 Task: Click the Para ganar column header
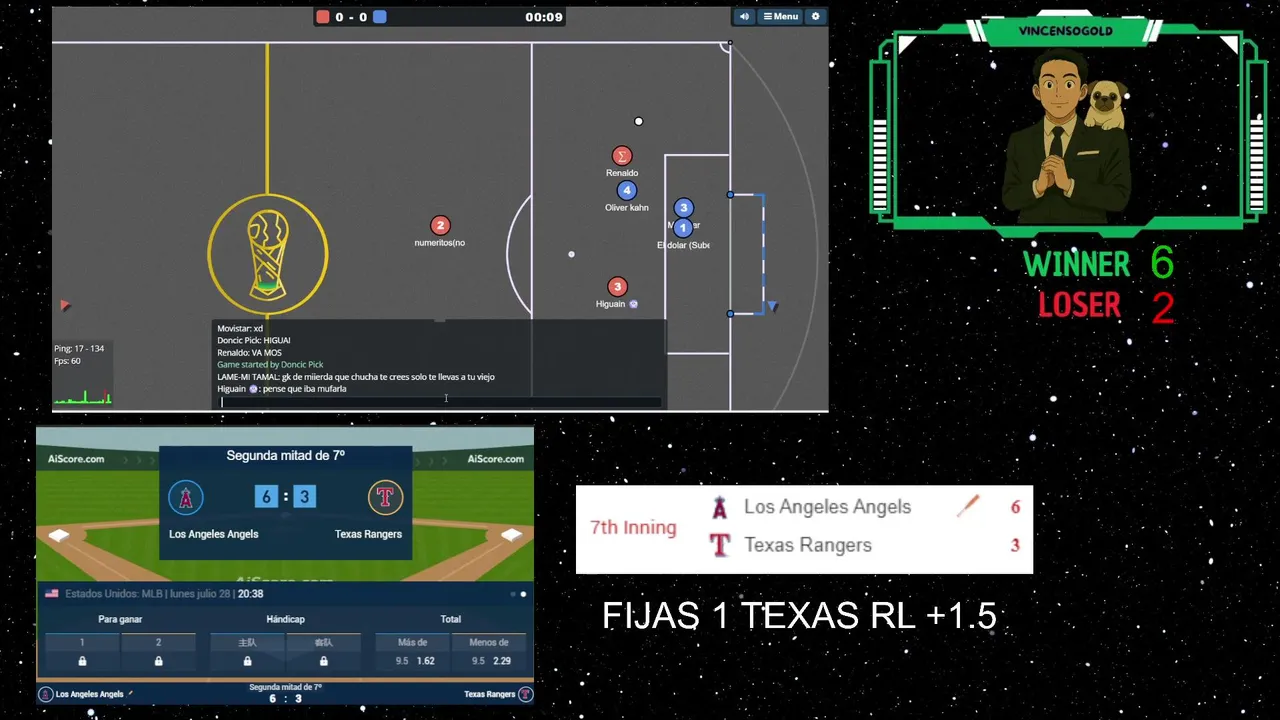(x=120, y=619)
